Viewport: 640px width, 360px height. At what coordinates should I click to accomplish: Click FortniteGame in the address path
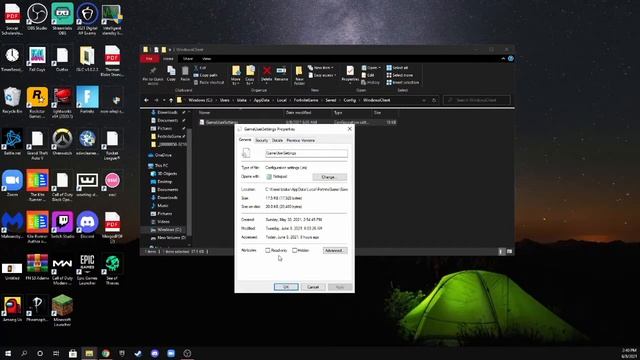coord(306,100)
